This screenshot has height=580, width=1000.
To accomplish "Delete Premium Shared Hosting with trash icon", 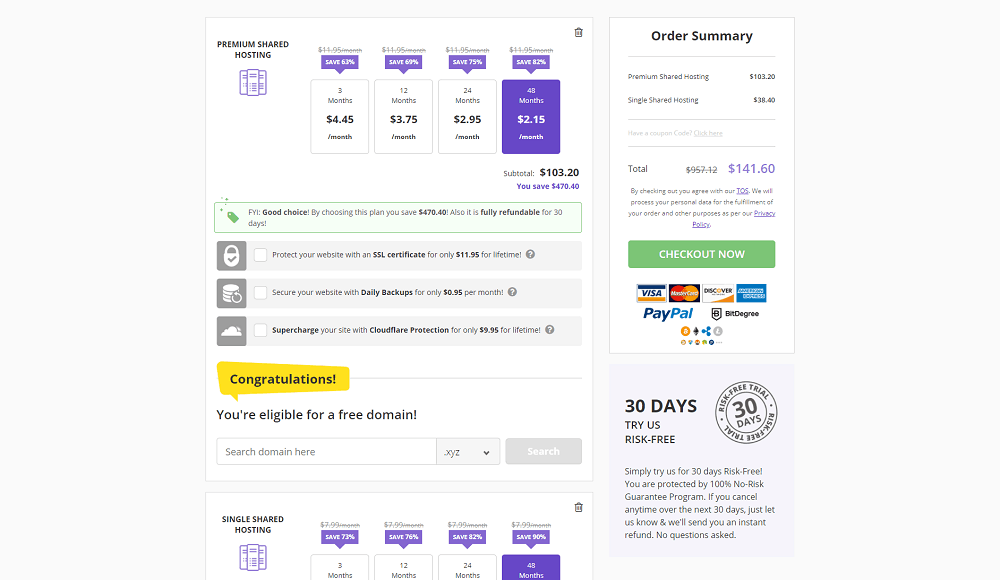I will point(578,33).
